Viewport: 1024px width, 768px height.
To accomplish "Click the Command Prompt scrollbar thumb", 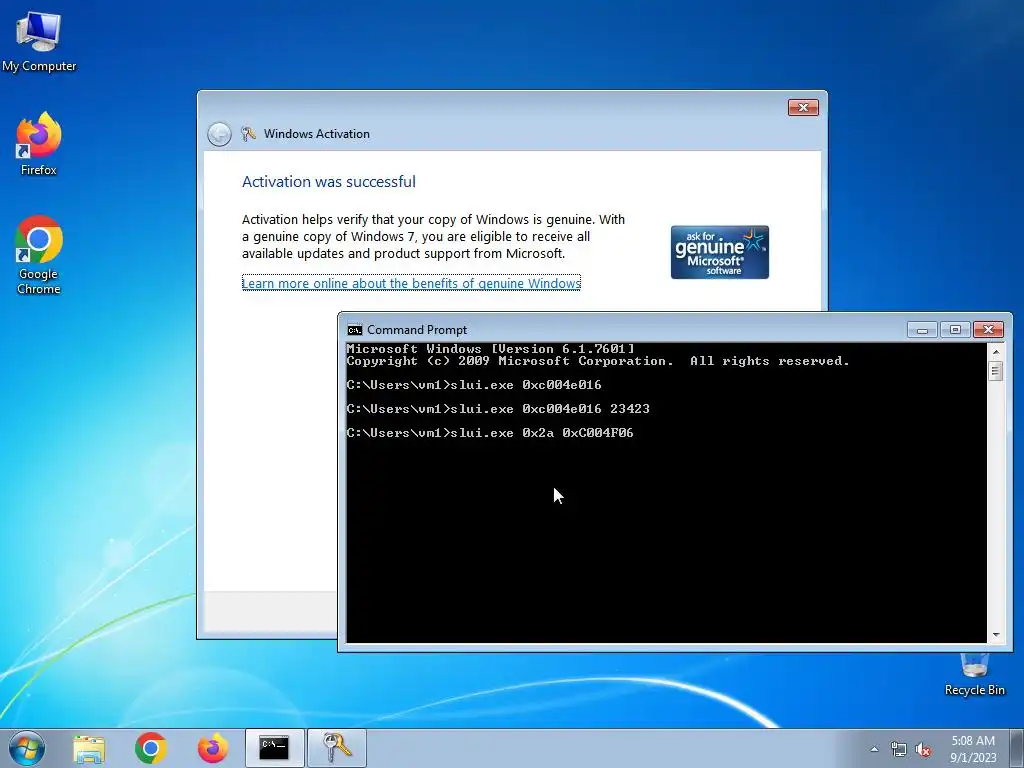I will point(996,372).
